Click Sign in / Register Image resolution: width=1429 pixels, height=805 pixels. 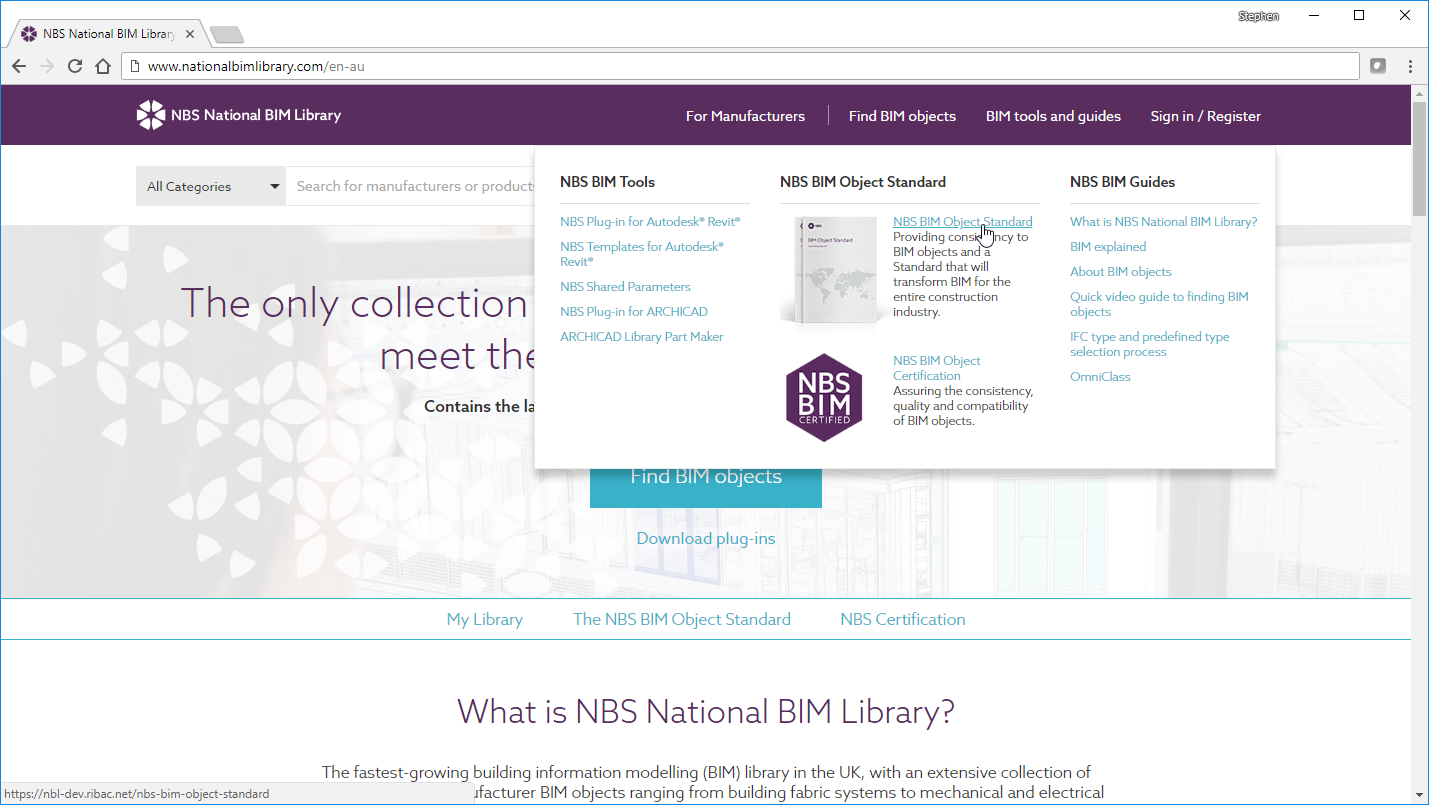coord(1205,116)
